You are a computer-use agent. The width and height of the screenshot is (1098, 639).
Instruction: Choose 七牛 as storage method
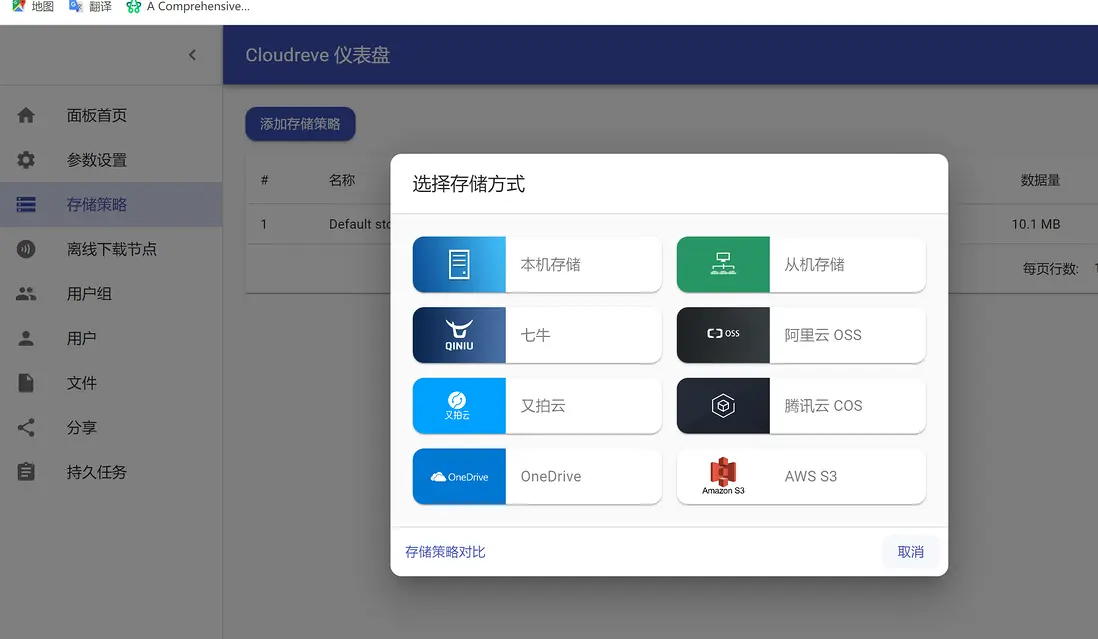point(537,335)
